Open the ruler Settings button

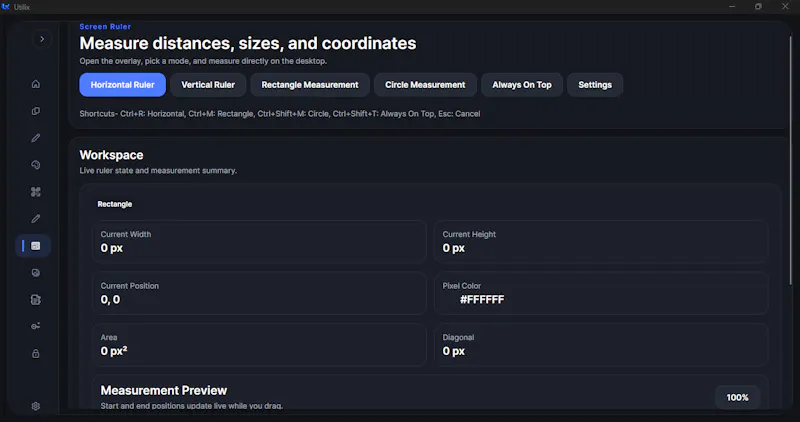[x=595, y=85]
